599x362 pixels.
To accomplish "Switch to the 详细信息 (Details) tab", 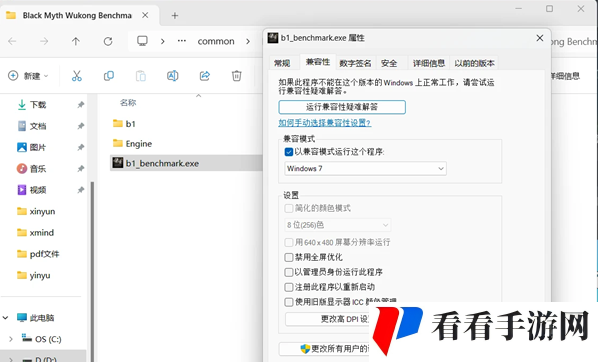I will pyautogui.click(x=429, y=63).
